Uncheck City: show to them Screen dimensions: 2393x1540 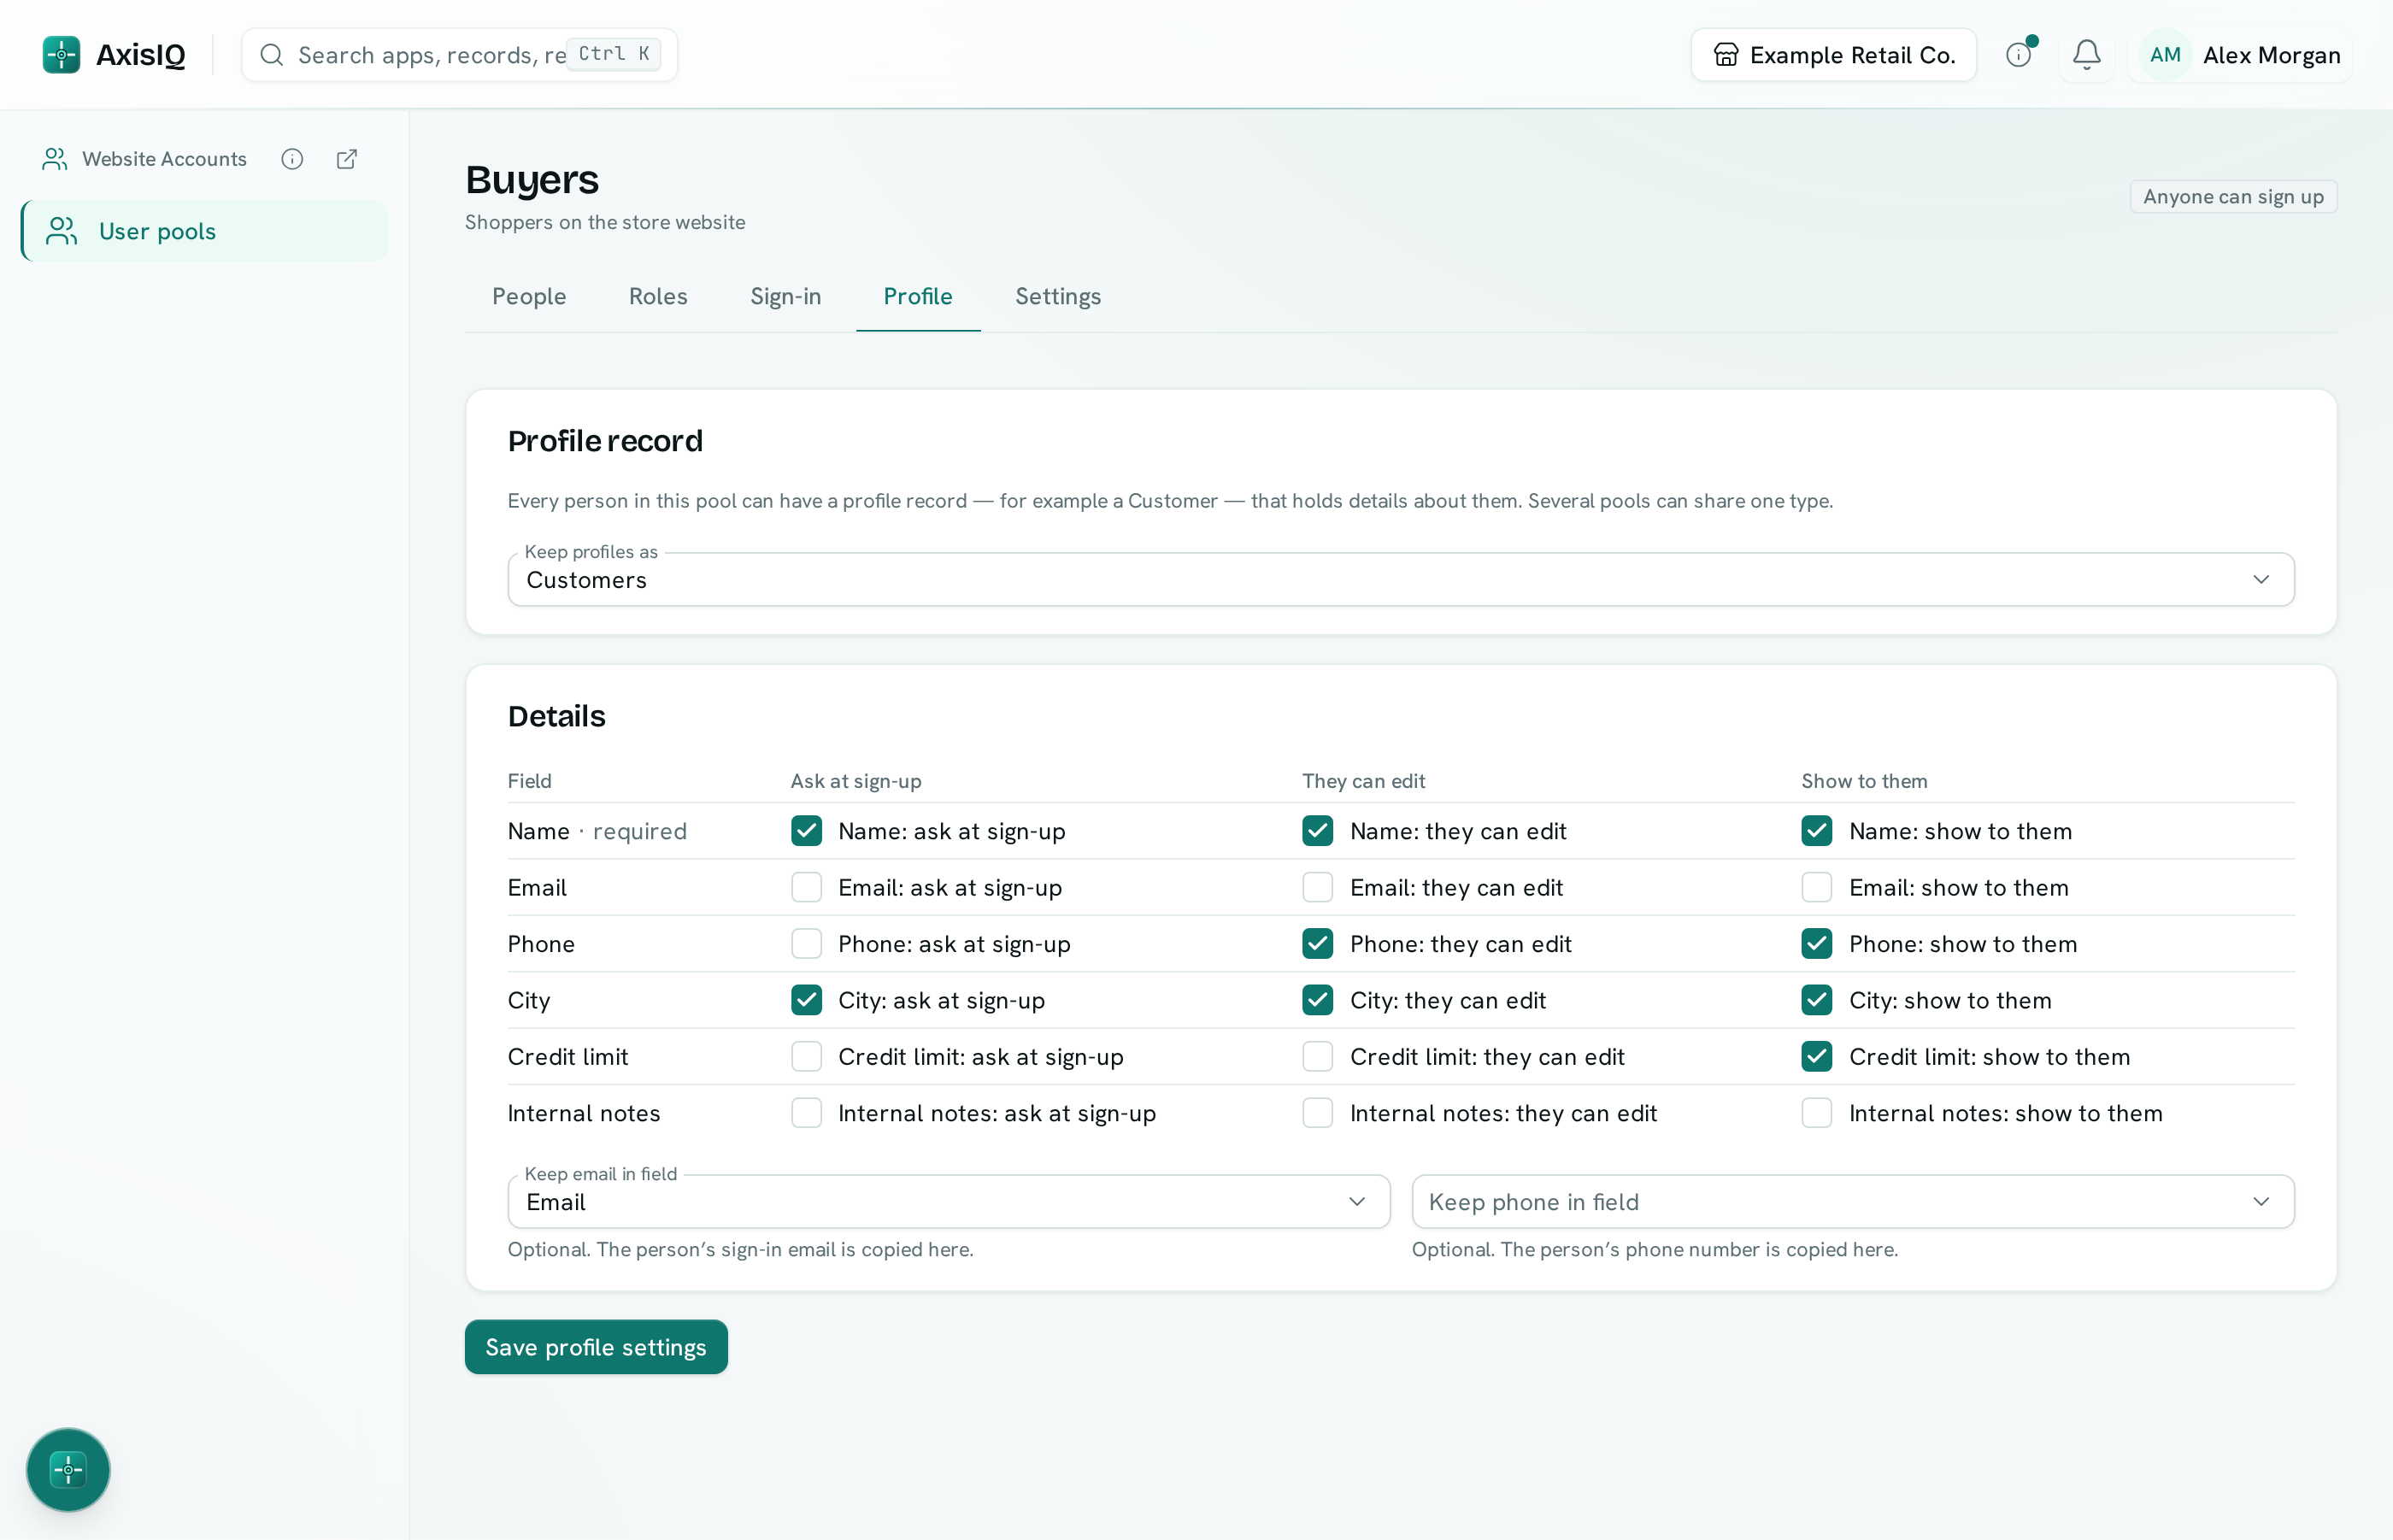pos(1816,1000)
